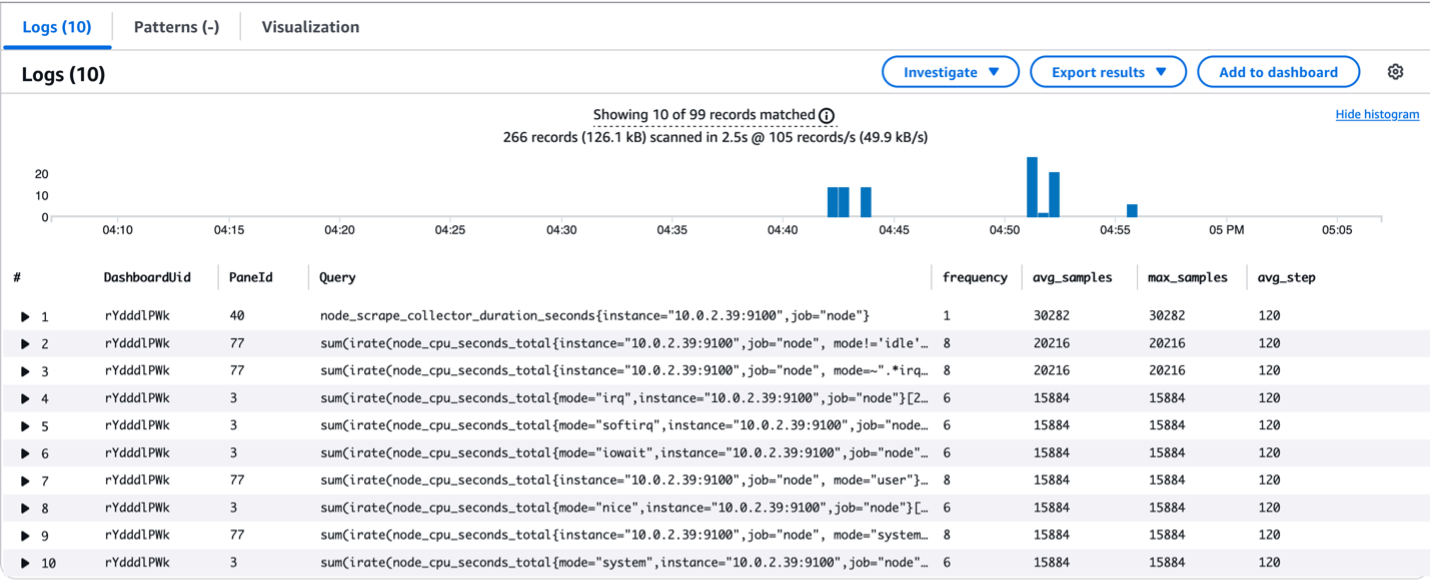Click the info icon beside records matched
This screenshot has height=583, width=1430.
tap(825, 114)
